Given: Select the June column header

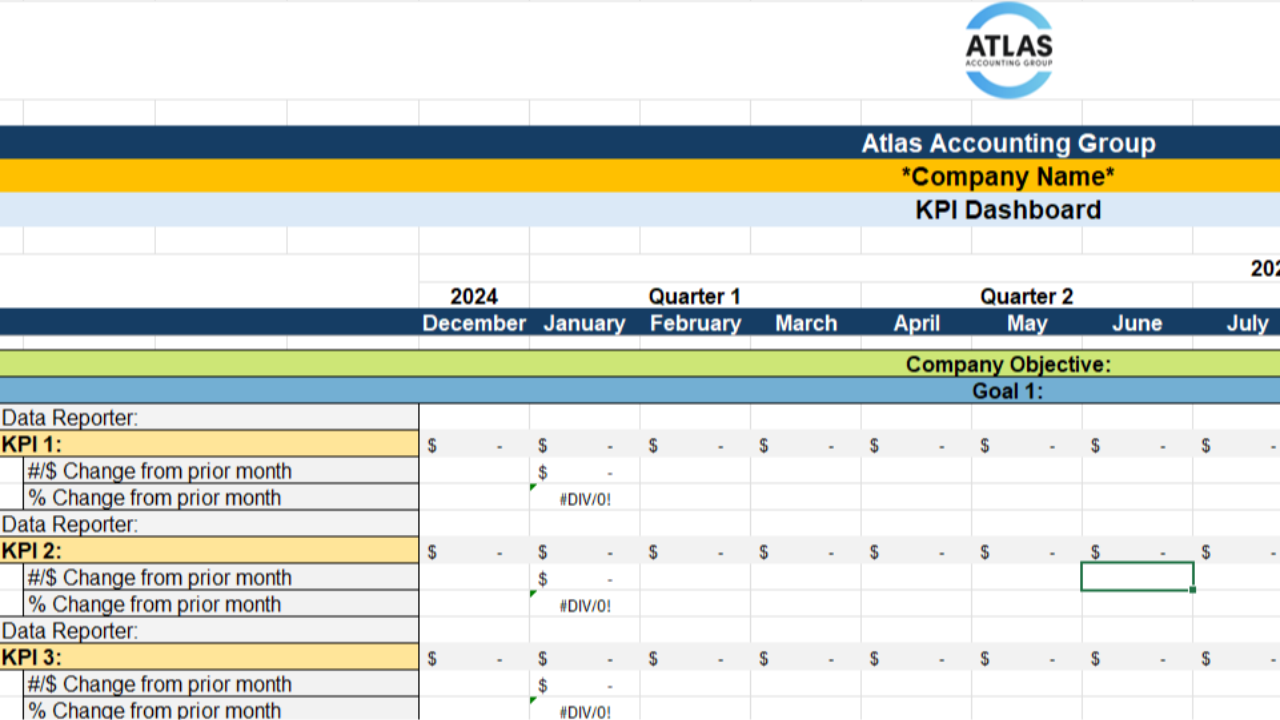Looking at the screenshot, I should [1137, 323].
